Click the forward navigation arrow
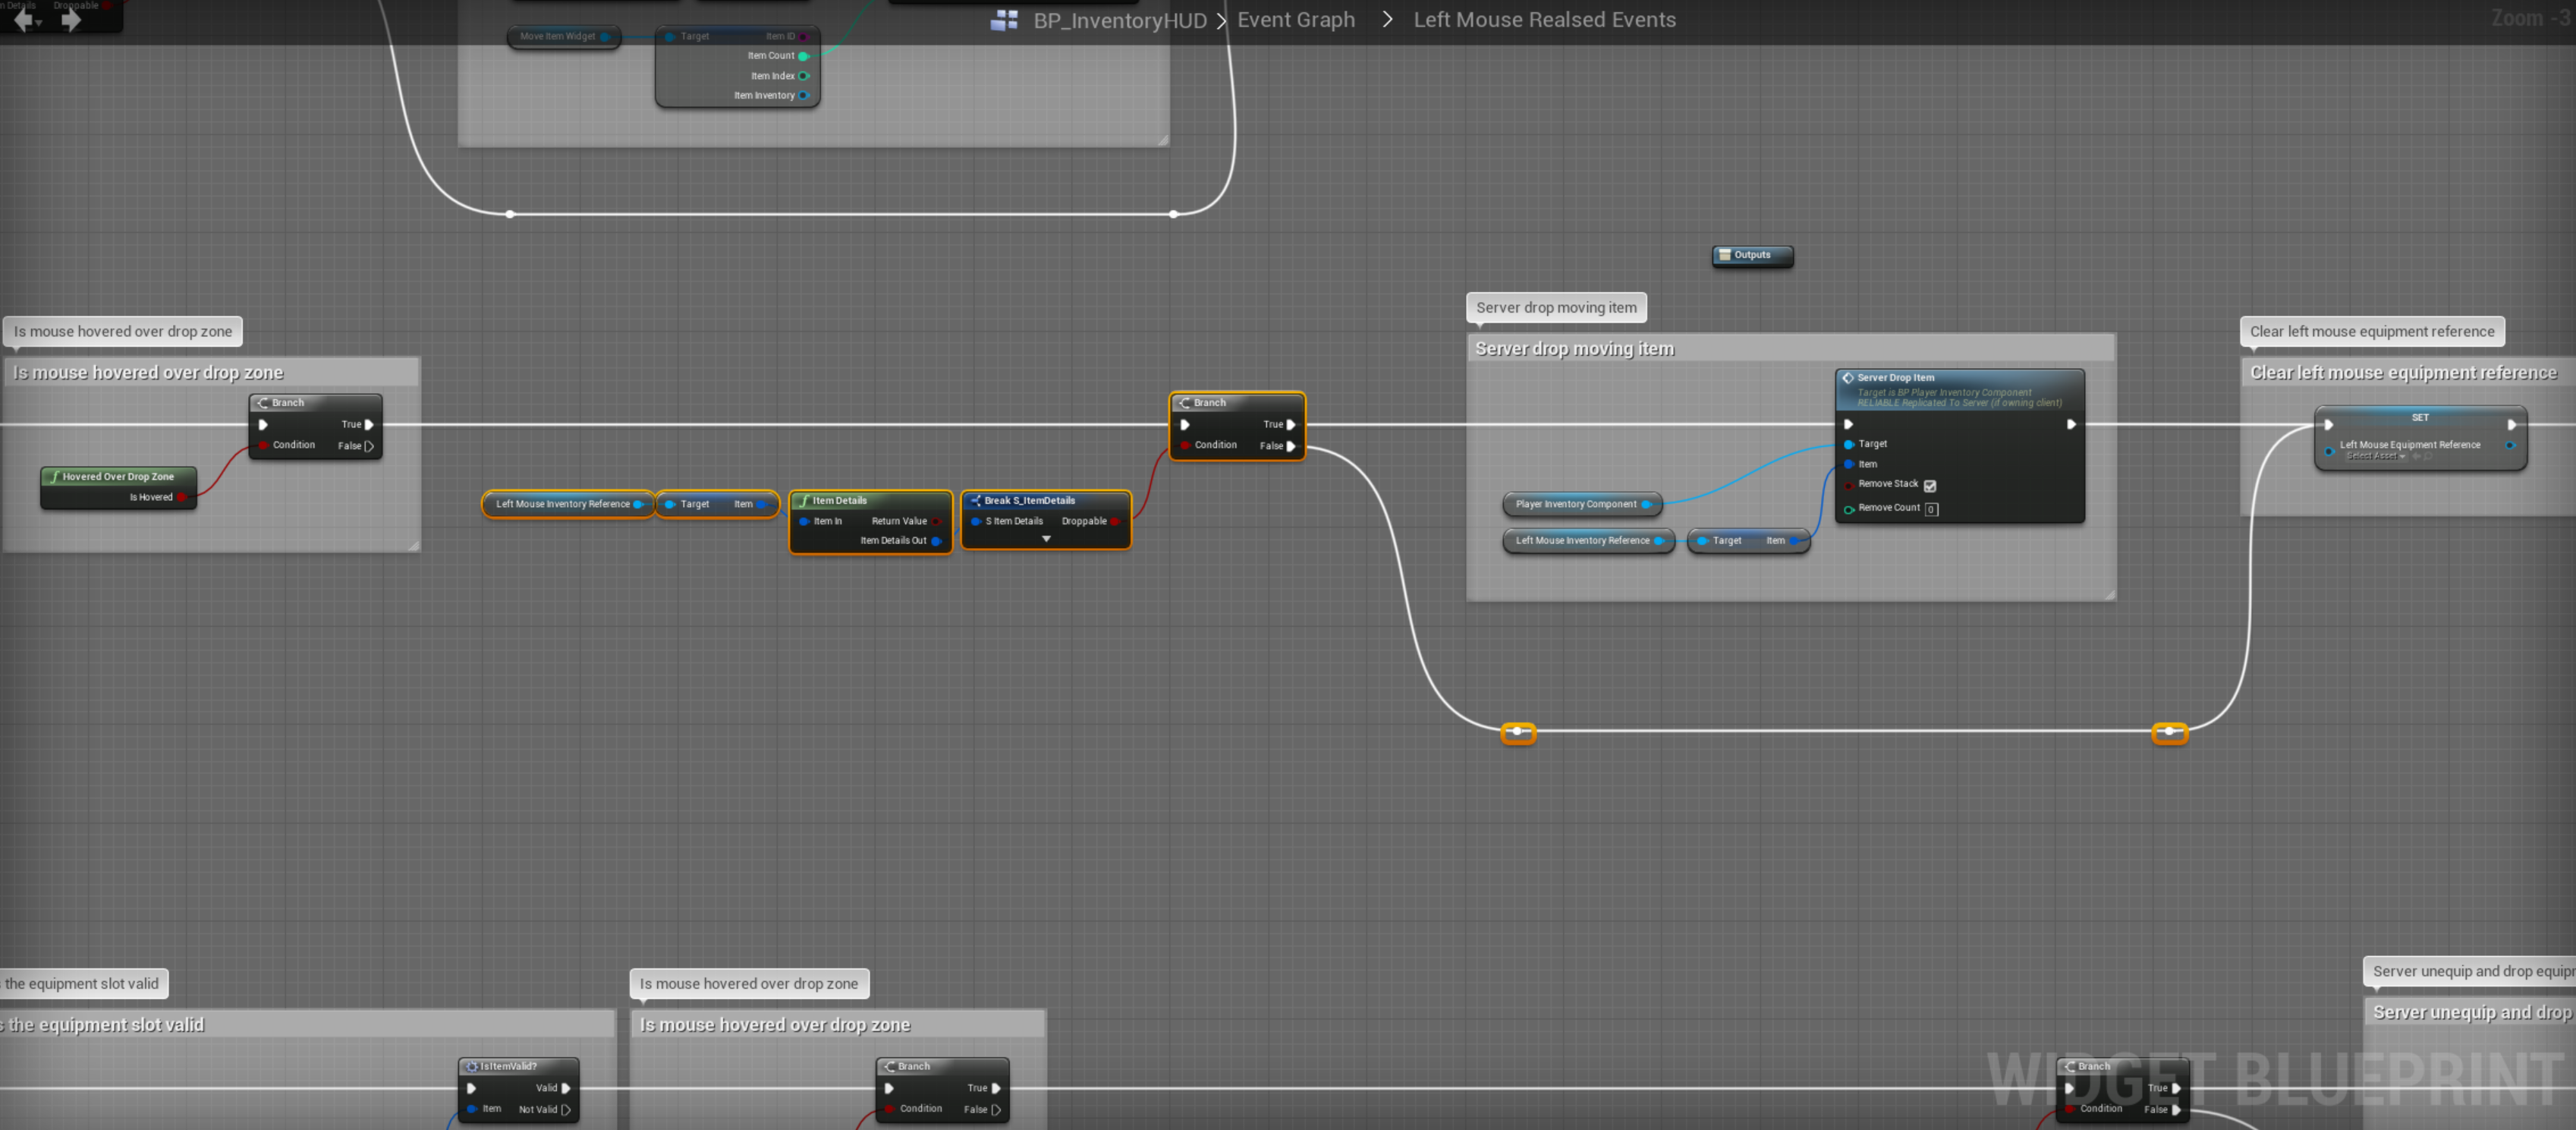Image resolution: width=2576 pixels, height=1130 pixels. click(x=70, y=20)
